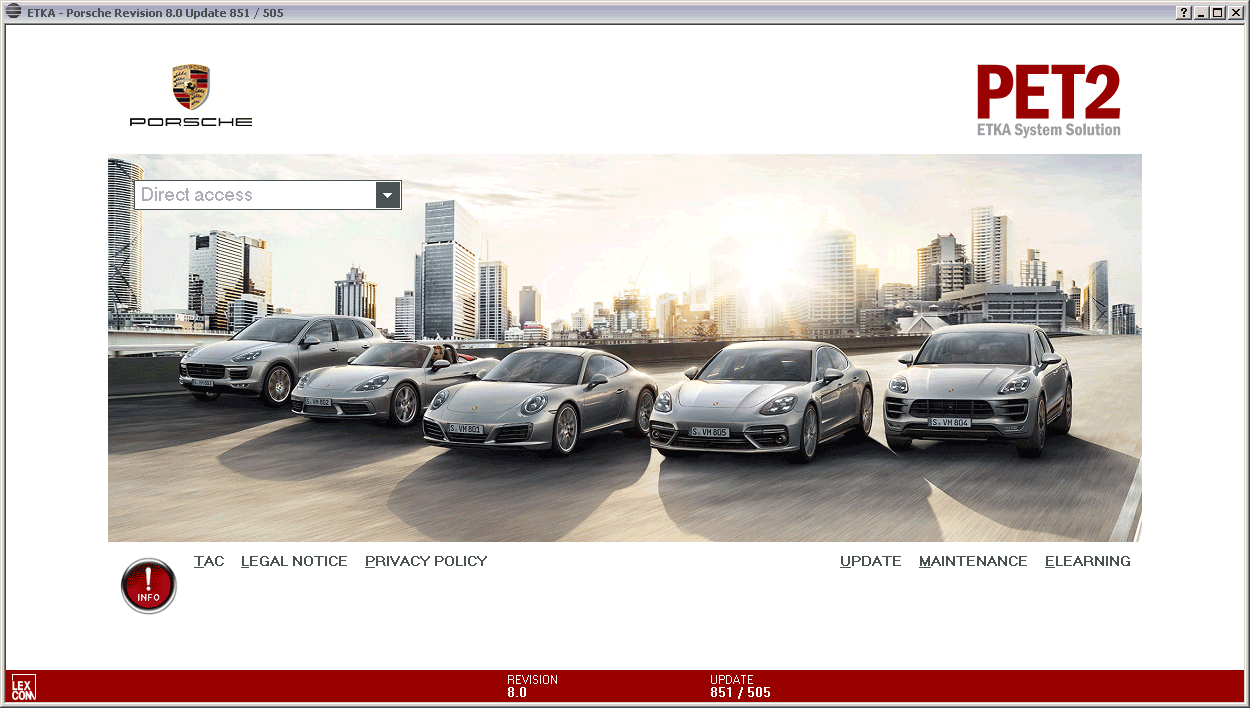Launch the Elearning link

tap(1087, 561)
